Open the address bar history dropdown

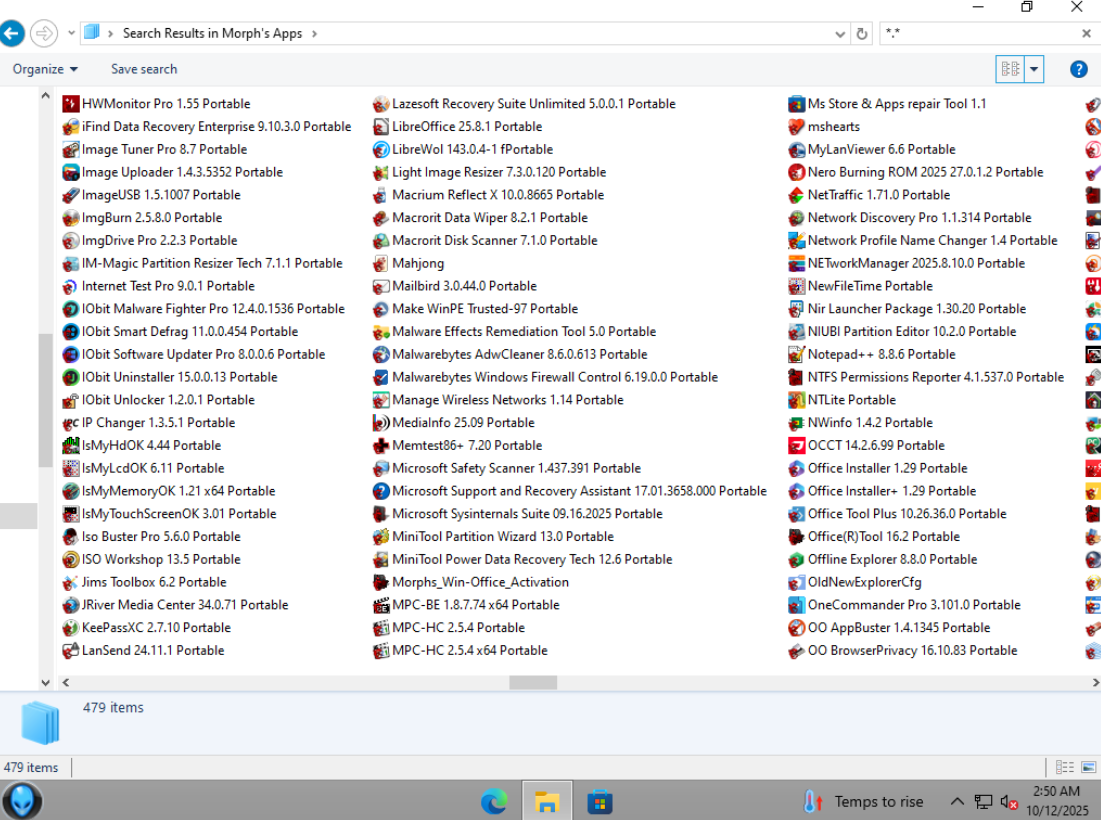tap(839, 34)
